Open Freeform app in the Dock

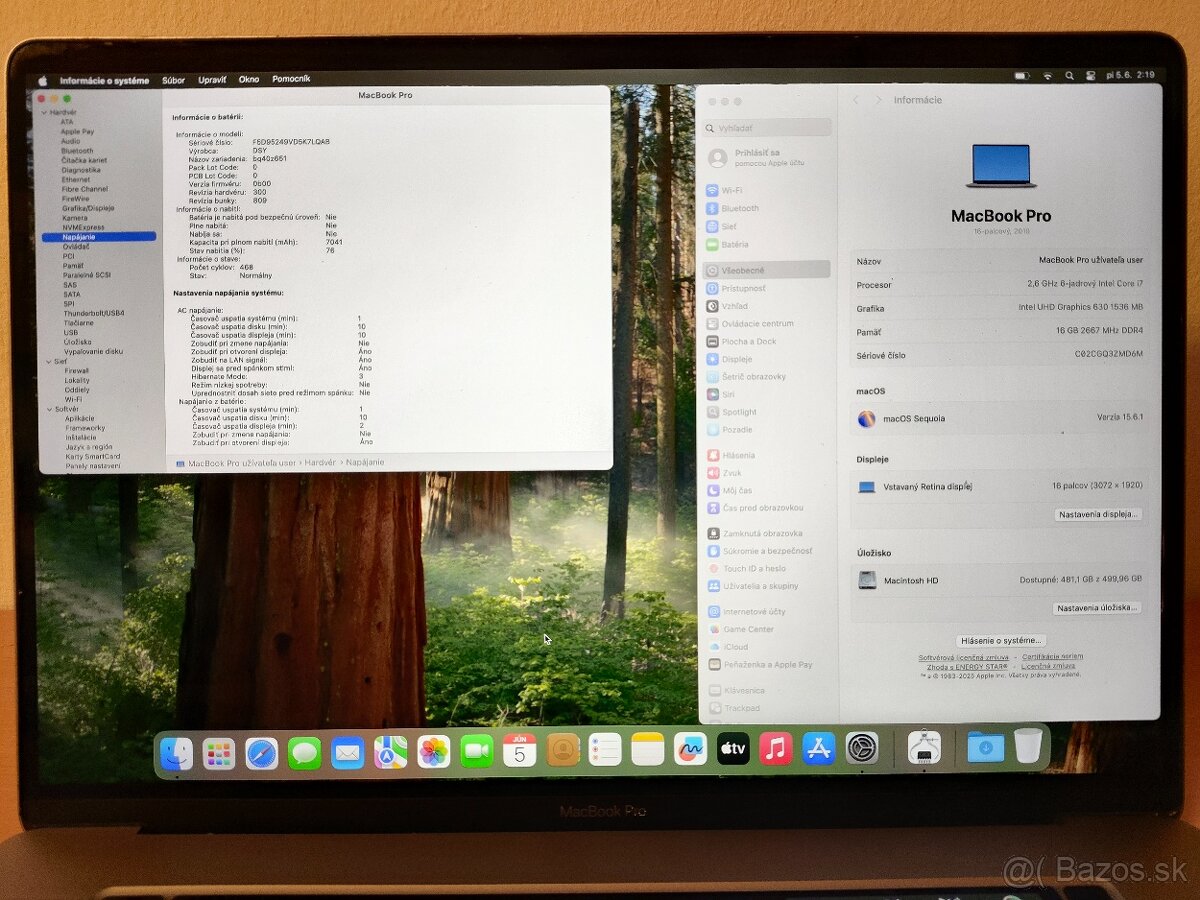[x=691, y=748]
